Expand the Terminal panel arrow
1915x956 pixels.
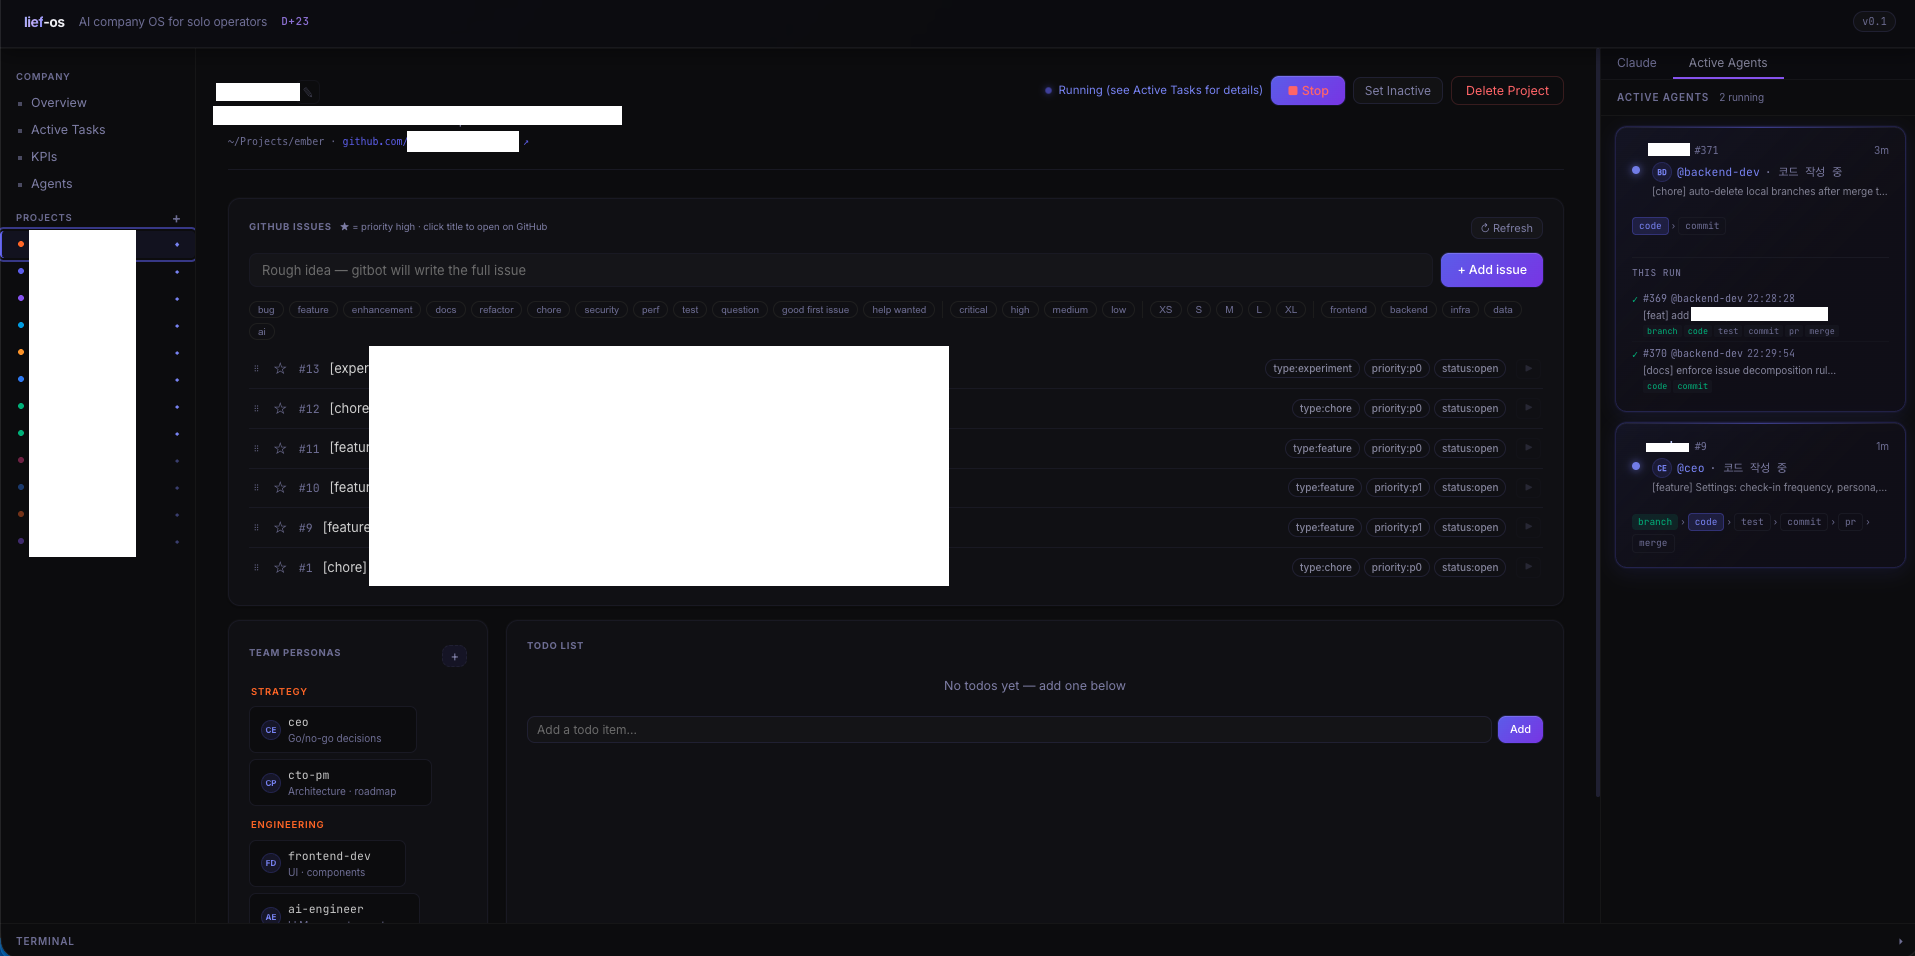click(1900, 941)
